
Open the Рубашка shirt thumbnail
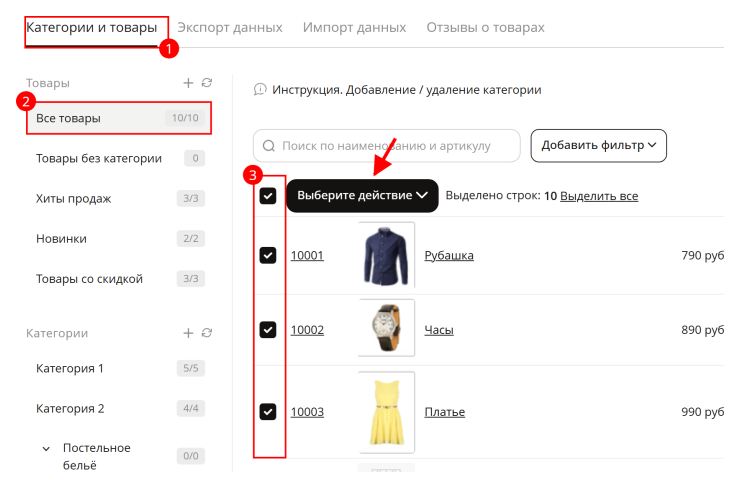point(387,255)
